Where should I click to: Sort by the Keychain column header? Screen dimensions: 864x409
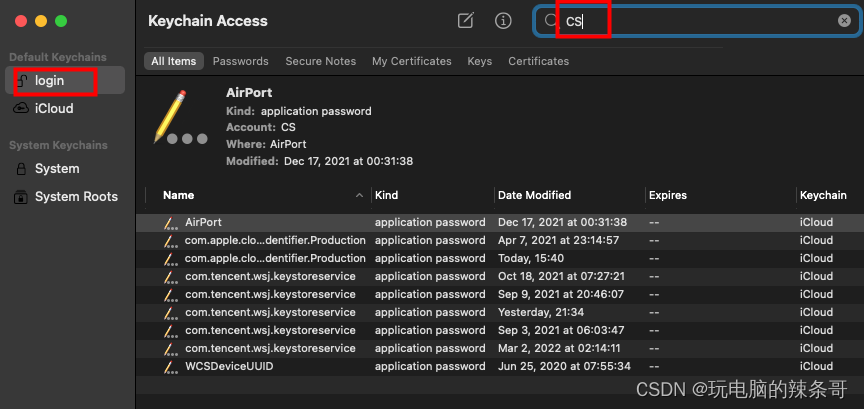[823, 195]
